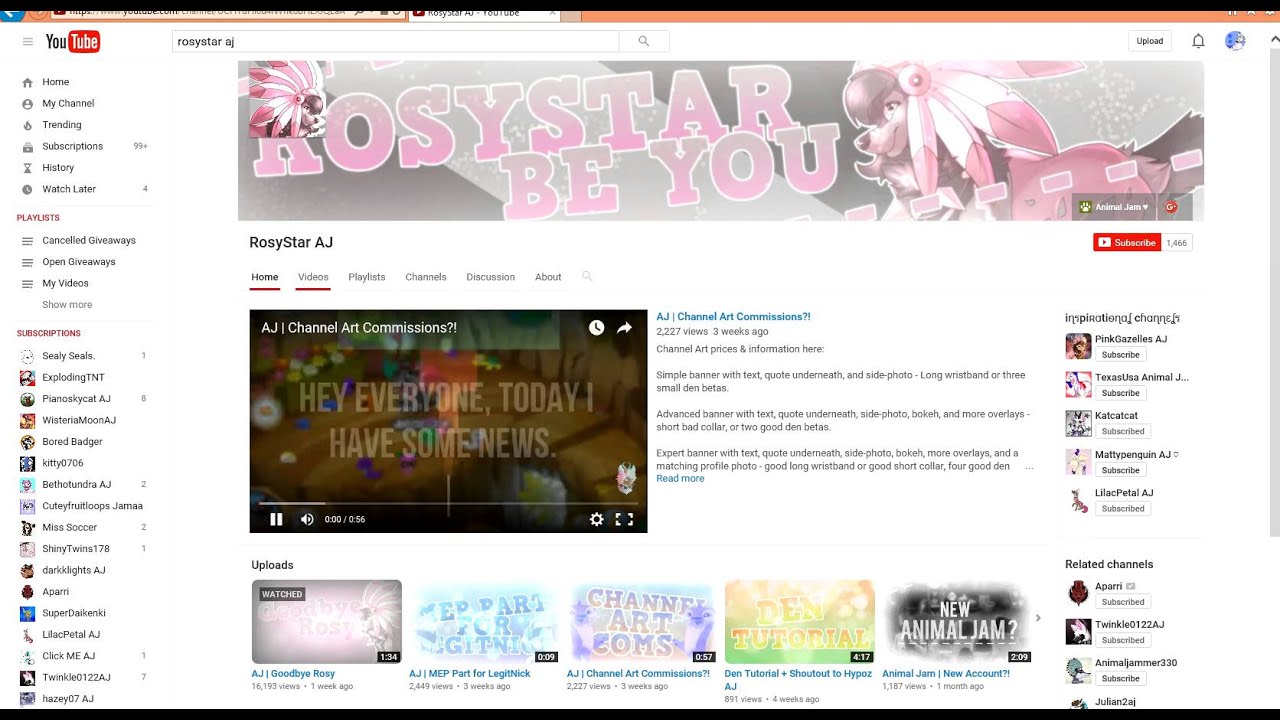This screenshot has width=1280, height=720.
Task: Open the Goodbye Rosy video thumbnail
Action: pos(327,622)
